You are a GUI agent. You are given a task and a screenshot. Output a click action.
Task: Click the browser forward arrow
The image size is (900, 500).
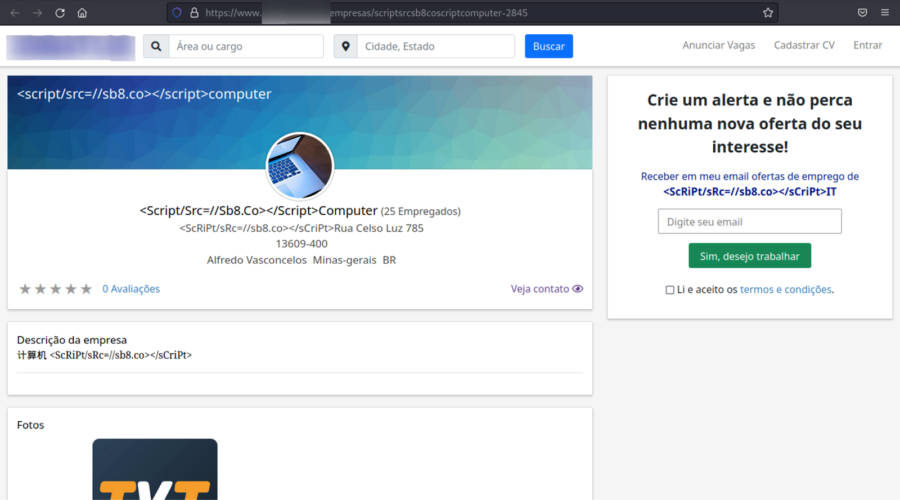(37, 13)
